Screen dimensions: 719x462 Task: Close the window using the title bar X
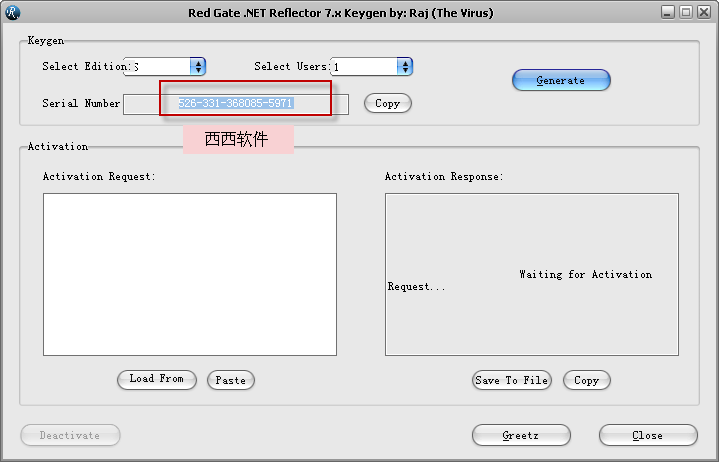point(704,12)
